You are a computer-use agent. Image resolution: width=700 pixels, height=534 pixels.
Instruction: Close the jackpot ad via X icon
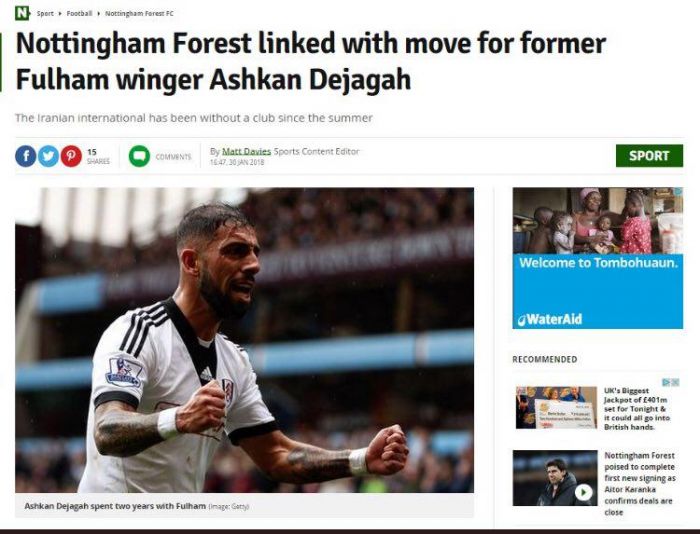(x=675, y=382)
